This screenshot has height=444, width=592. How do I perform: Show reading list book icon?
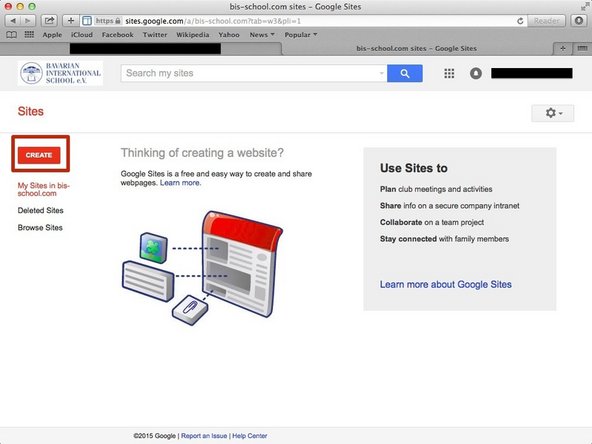12,35
